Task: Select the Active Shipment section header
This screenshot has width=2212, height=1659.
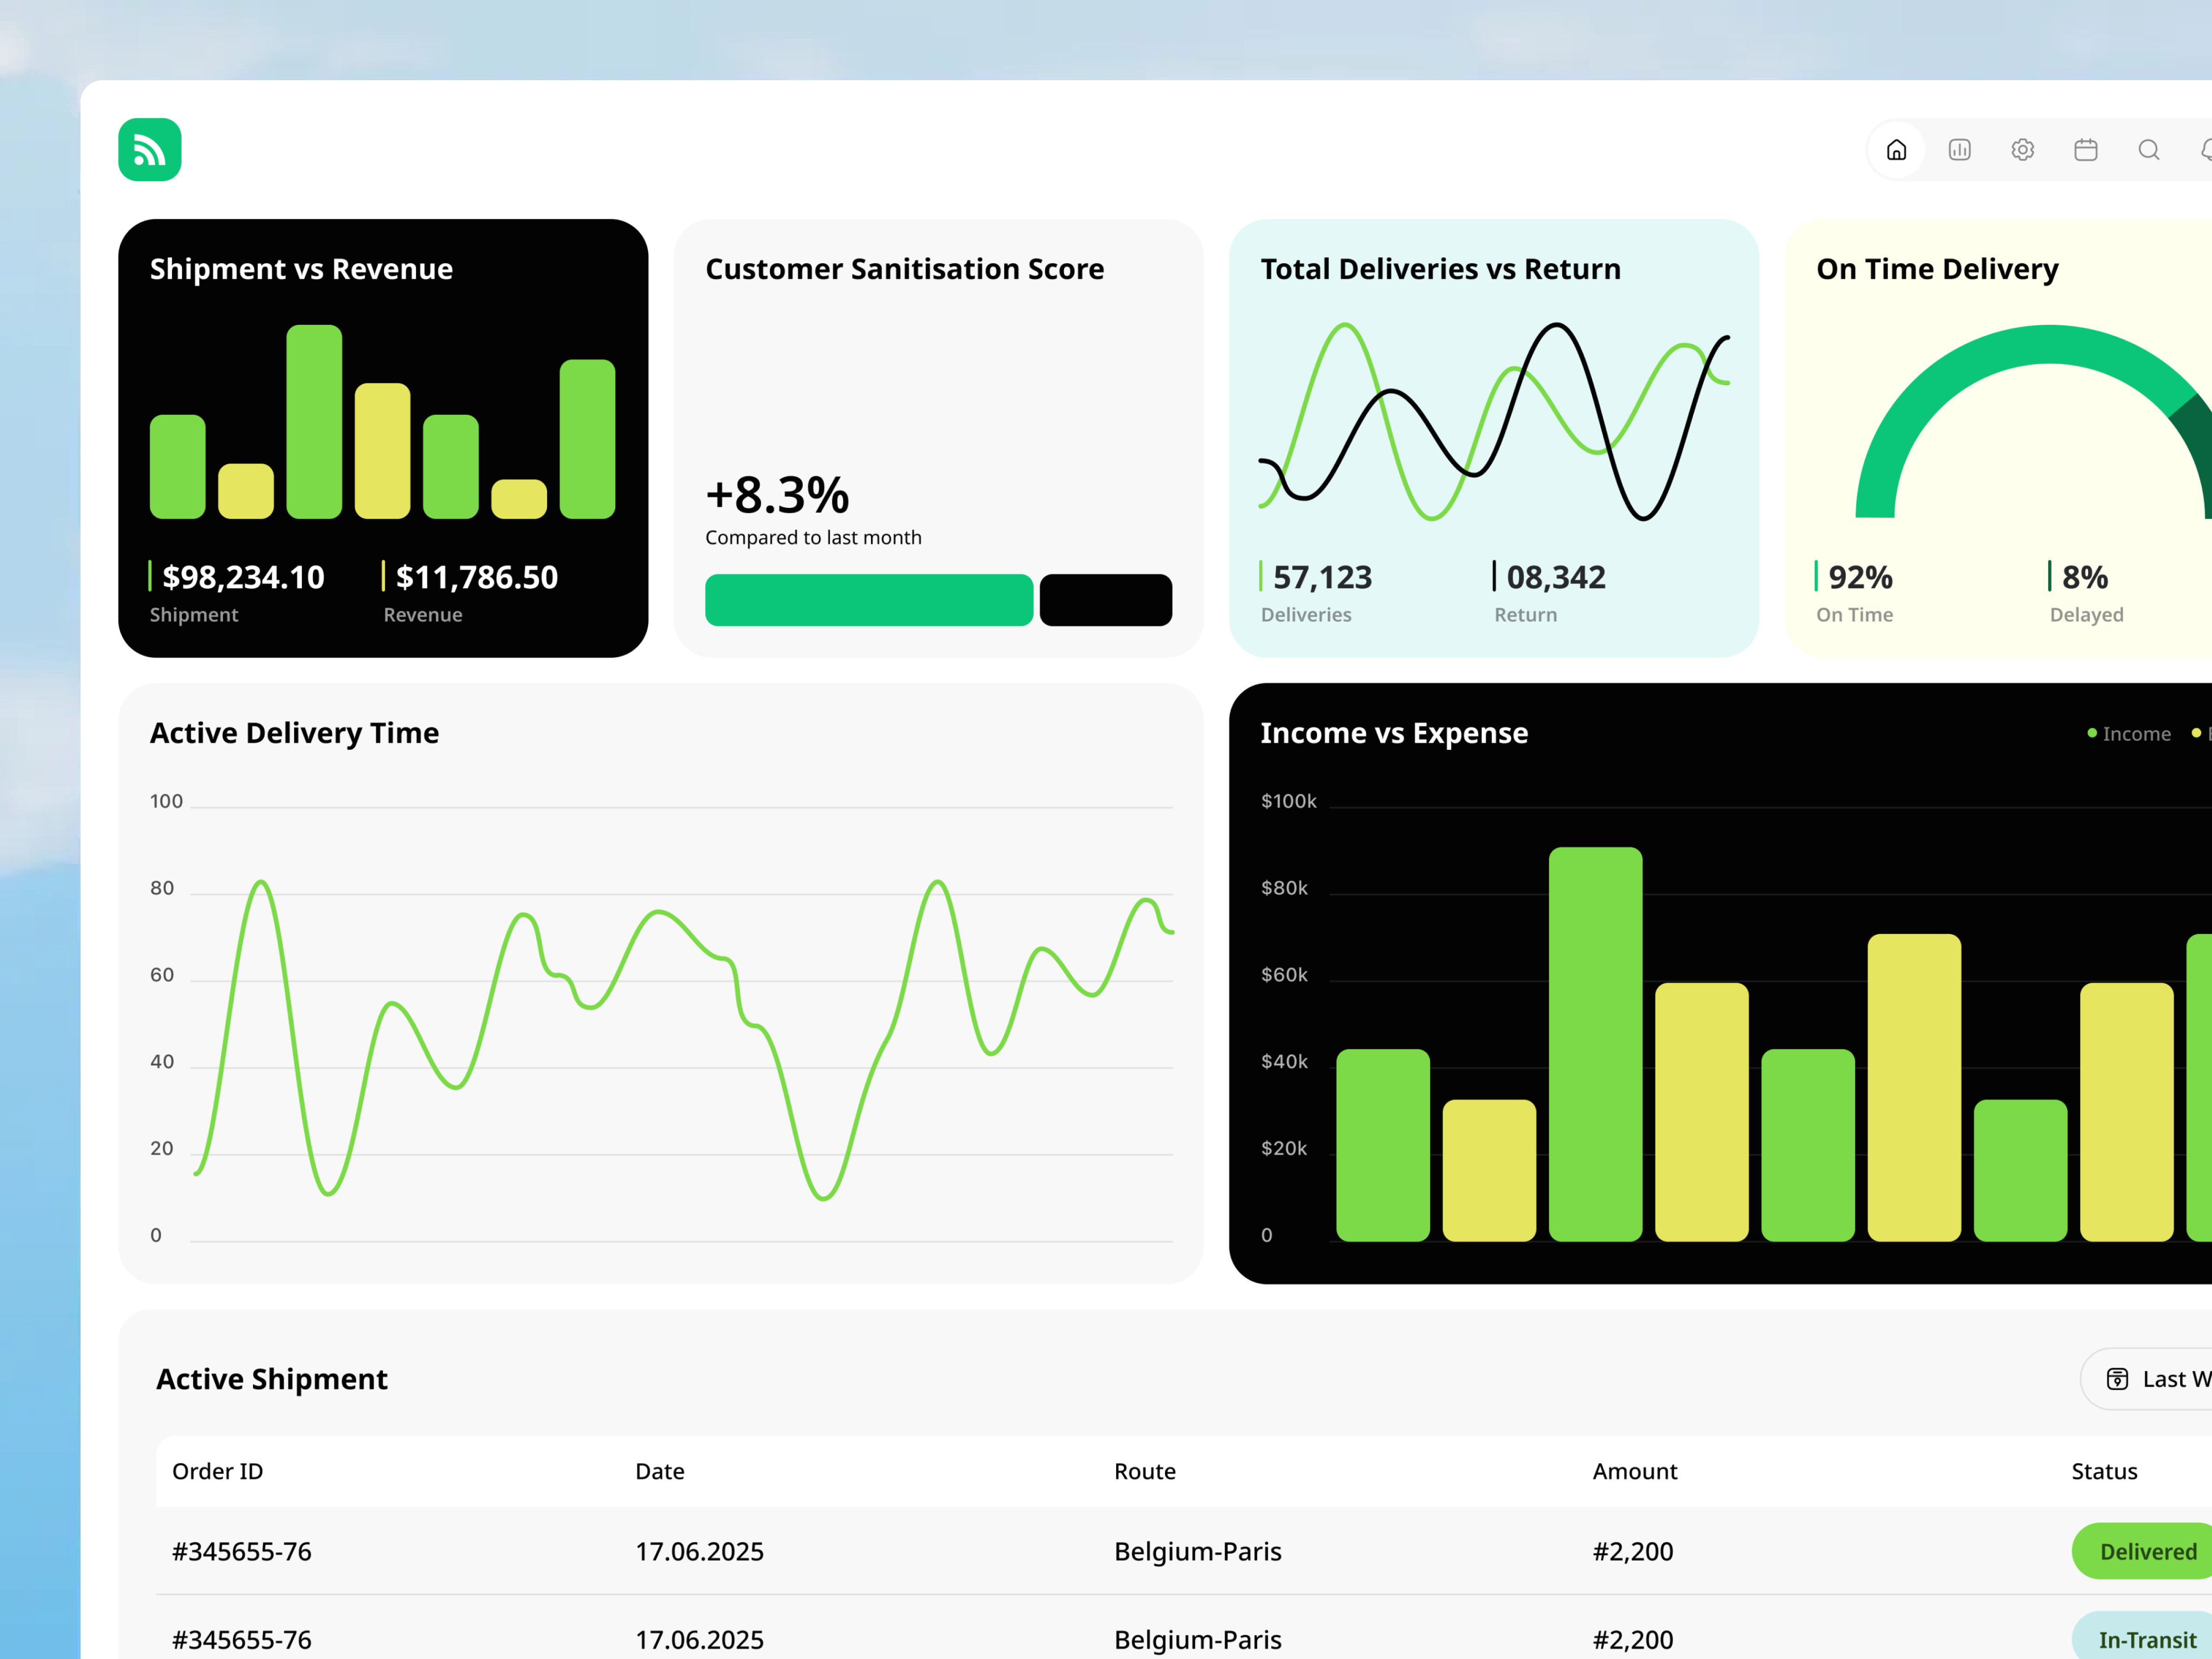Action: (271, 1378)
